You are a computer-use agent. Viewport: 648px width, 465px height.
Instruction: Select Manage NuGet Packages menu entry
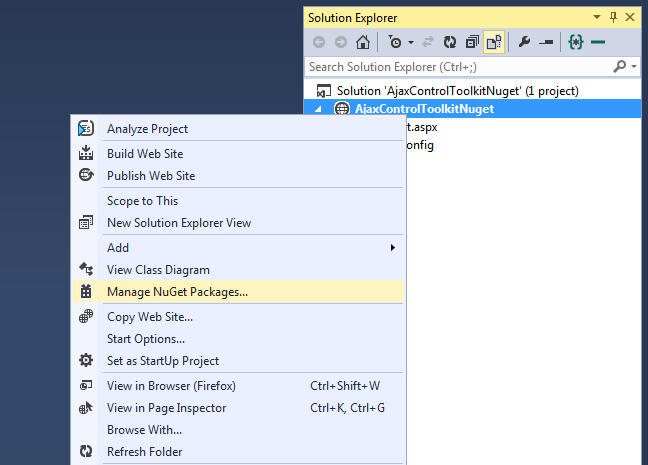pyautogui.click(x=177, y=292)
